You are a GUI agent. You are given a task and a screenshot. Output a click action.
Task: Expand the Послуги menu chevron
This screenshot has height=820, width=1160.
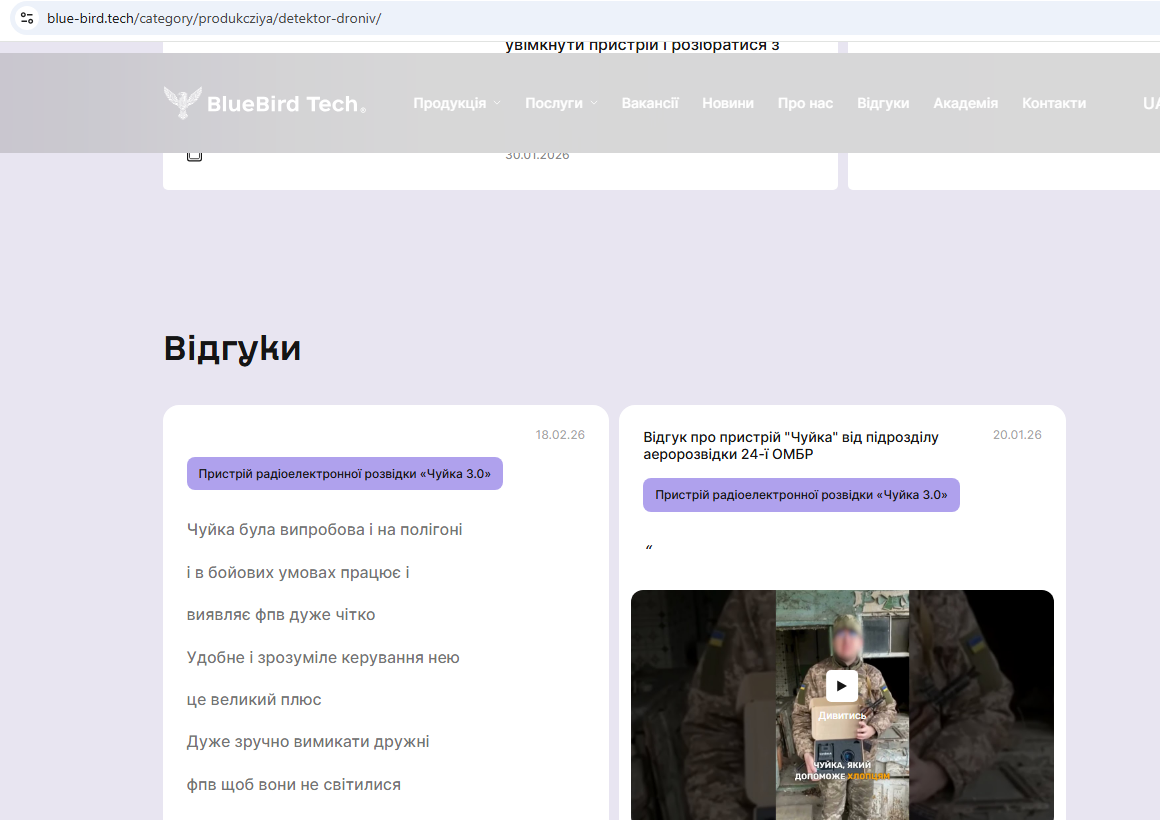(x=593, y=103)
